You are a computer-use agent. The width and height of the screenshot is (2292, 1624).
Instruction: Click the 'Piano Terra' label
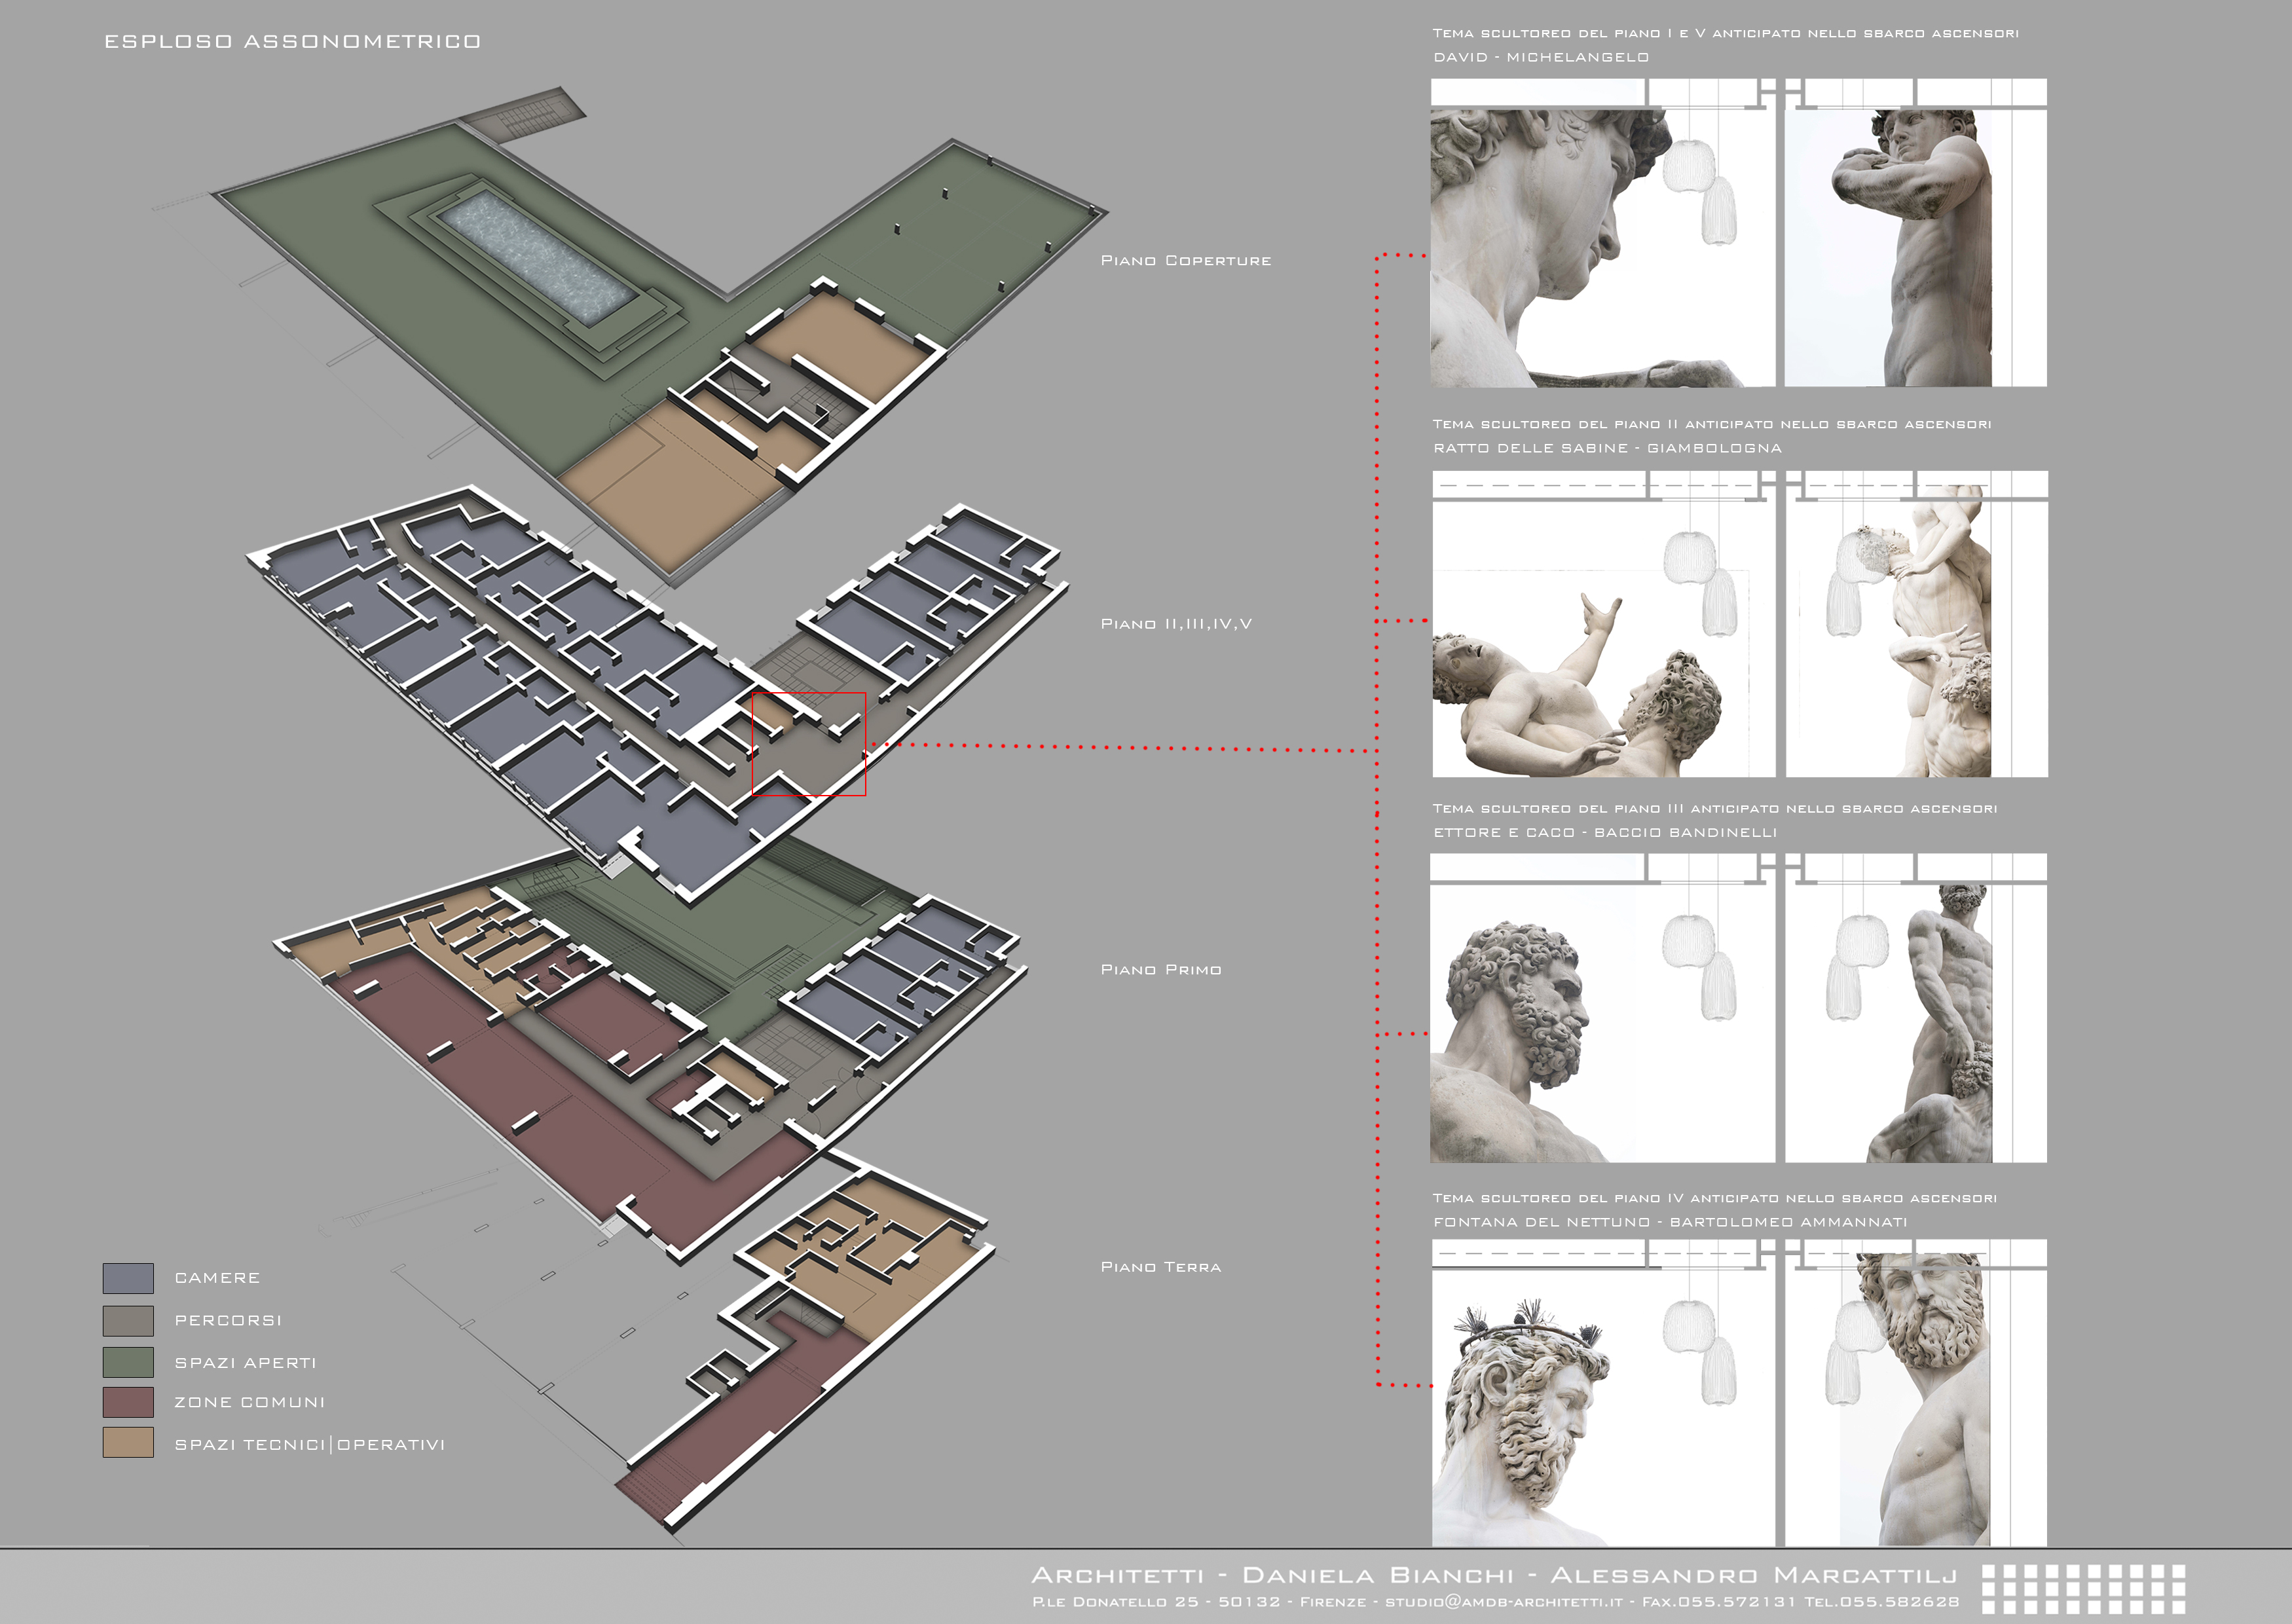point(1161,1267)
